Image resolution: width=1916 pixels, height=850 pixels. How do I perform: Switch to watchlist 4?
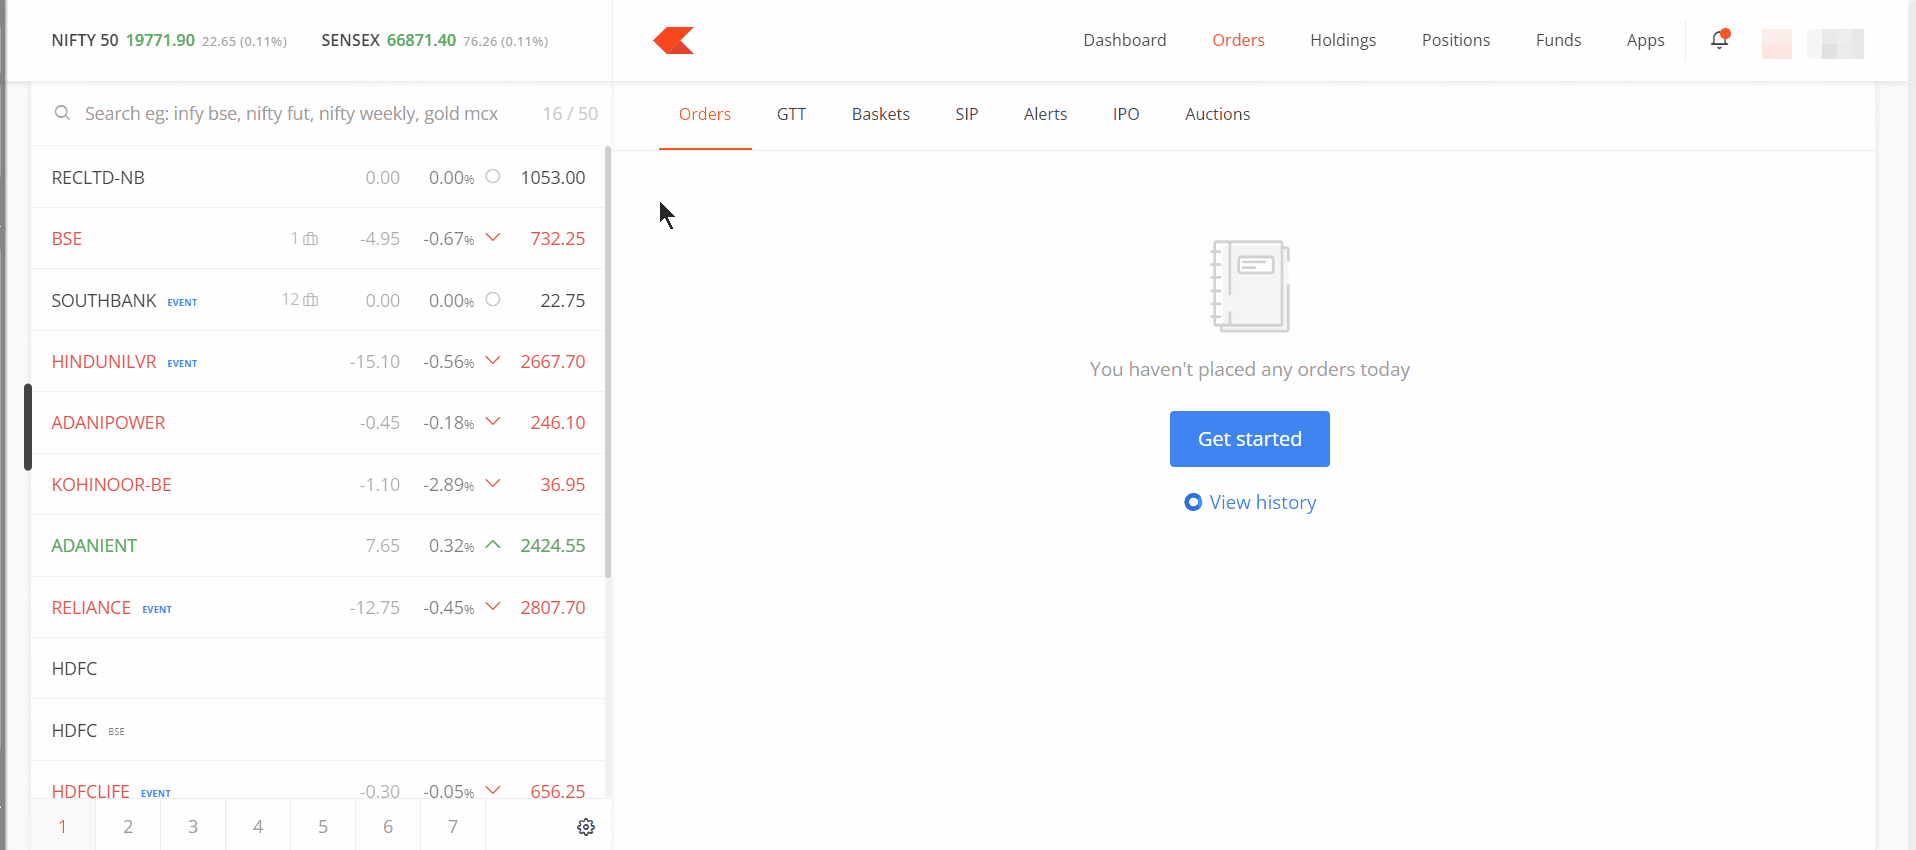click(x=258, y=826)
